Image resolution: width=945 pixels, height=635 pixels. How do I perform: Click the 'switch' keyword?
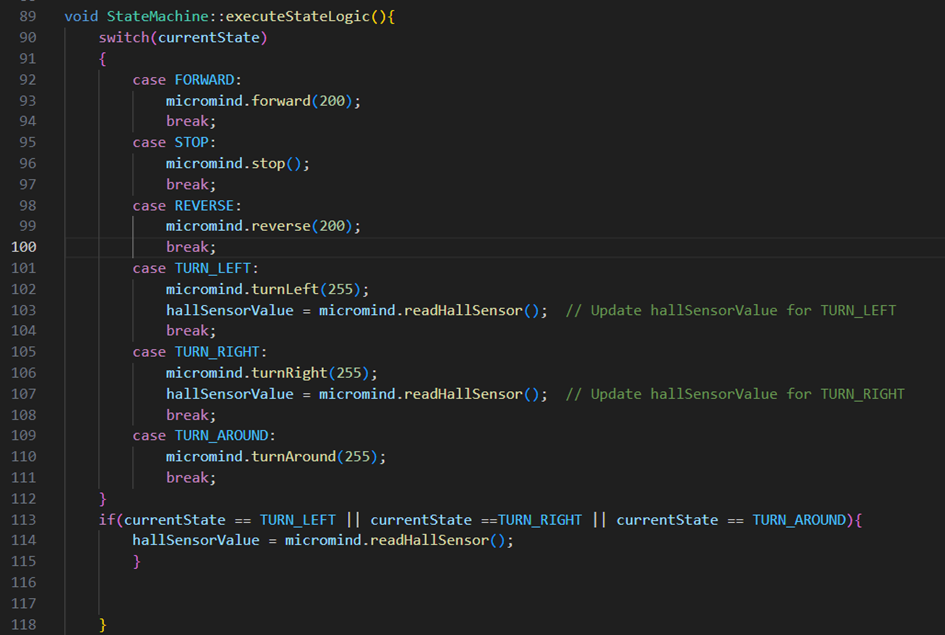[124, 37]
